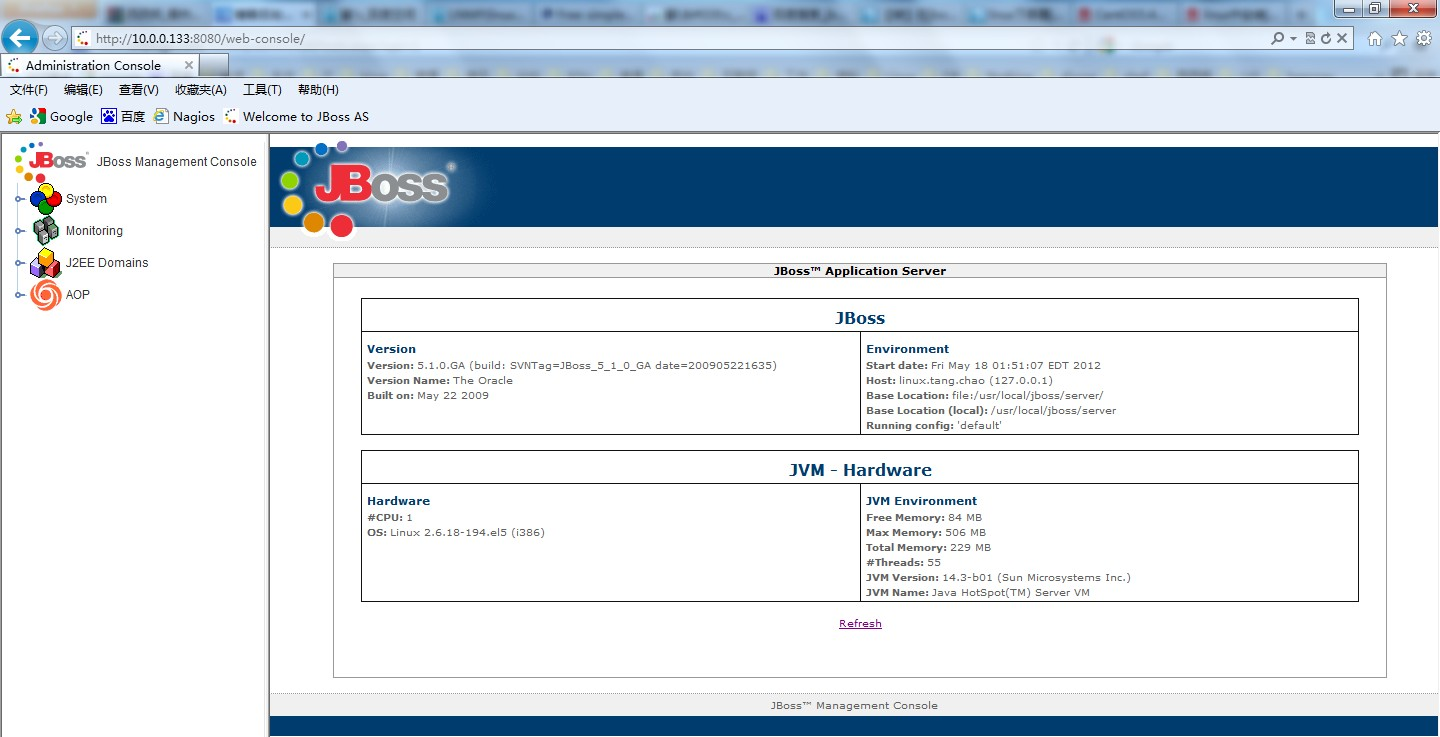Screen dimensions: 1440x737
Task: Click the Version: 5.1.0.GA build line
Action: (572, 365)
